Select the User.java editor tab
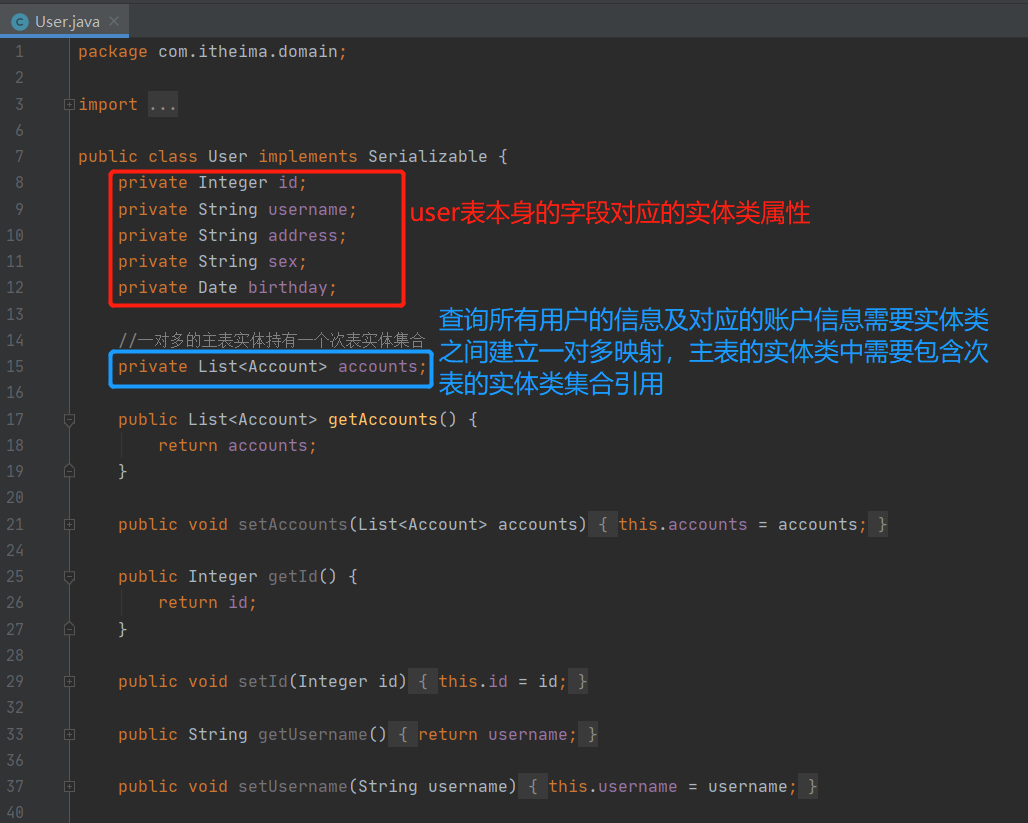The image size is (1028, 823). click(x=64, y=21)
